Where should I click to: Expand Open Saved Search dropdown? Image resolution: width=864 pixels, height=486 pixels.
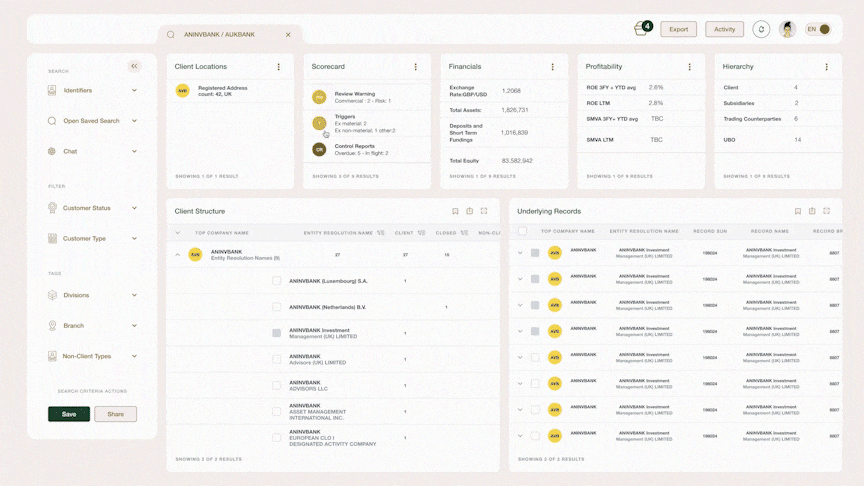coord(134,121)
